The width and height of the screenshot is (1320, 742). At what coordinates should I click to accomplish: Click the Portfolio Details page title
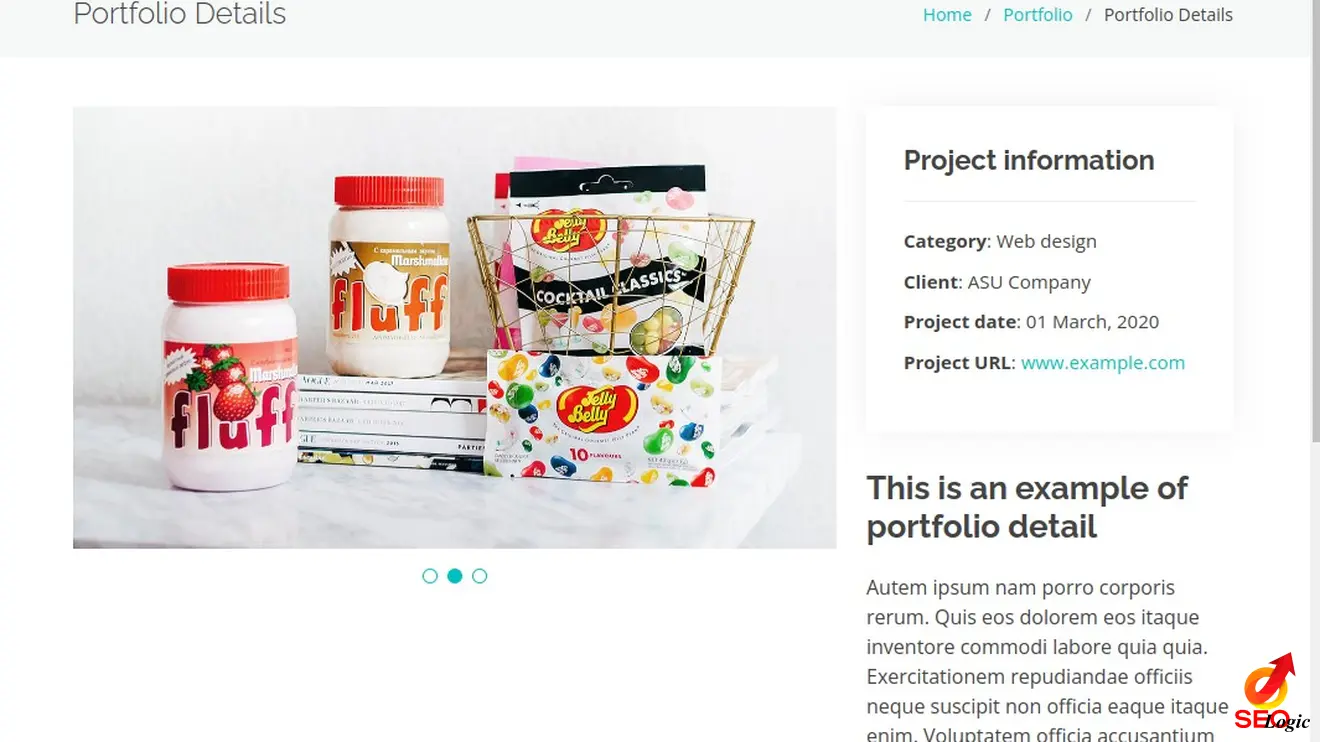[180, 15]
